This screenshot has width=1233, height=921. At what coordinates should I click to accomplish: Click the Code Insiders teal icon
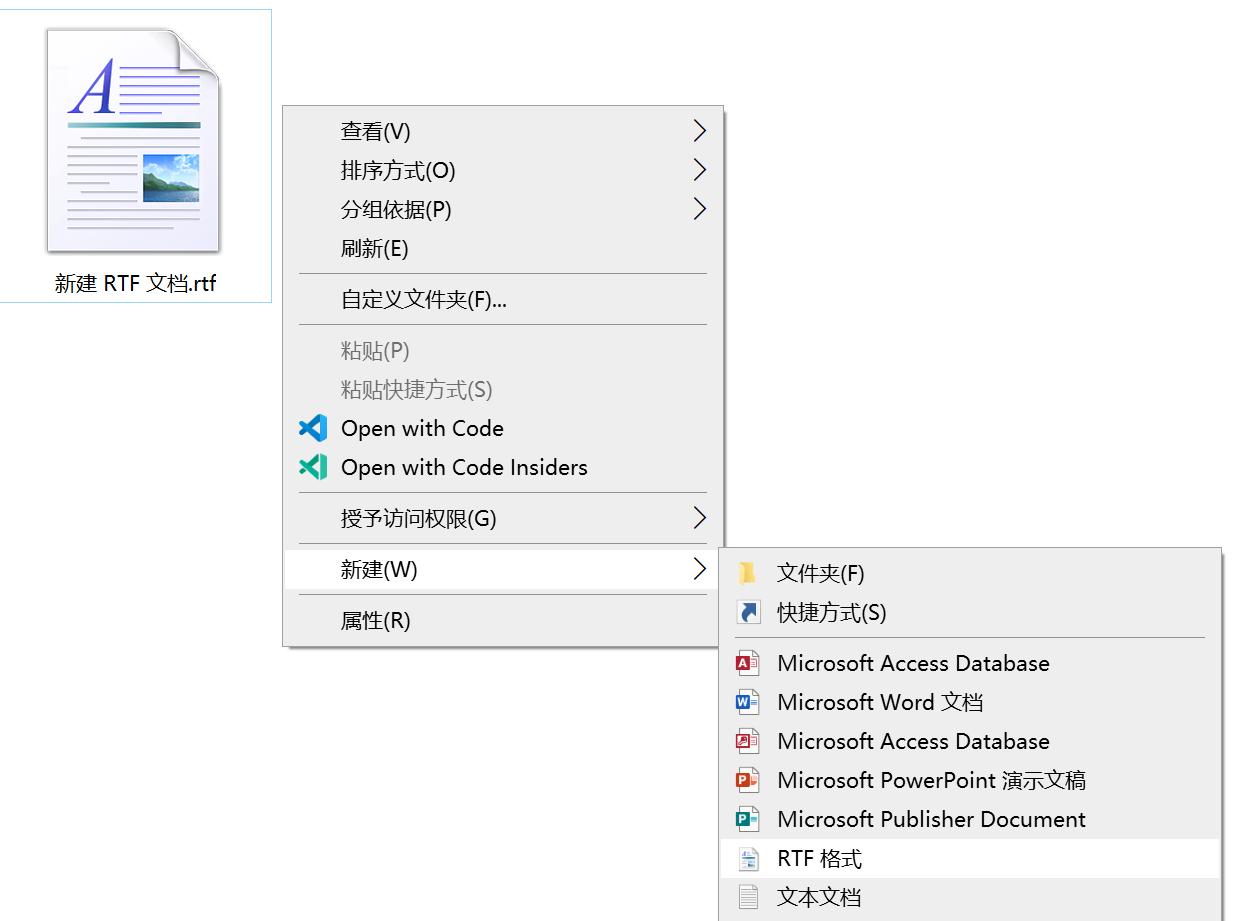(315, 467)
